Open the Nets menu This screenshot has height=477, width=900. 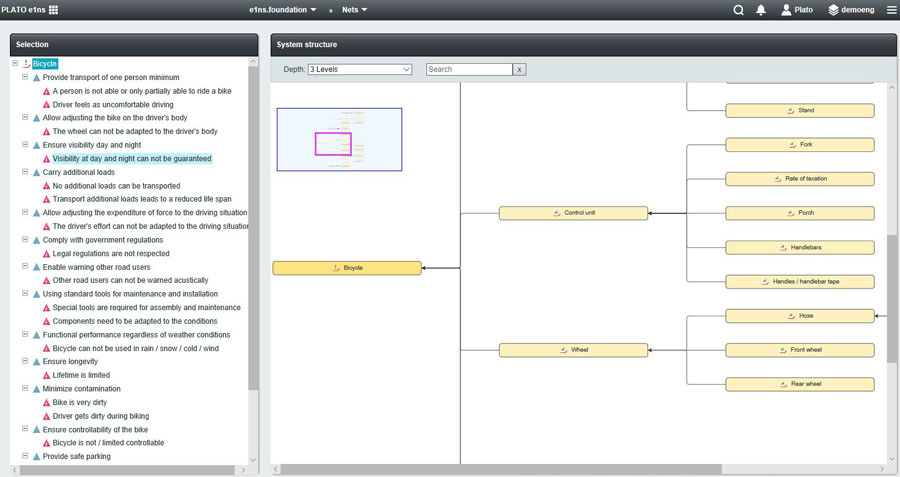tap(354, 10)
